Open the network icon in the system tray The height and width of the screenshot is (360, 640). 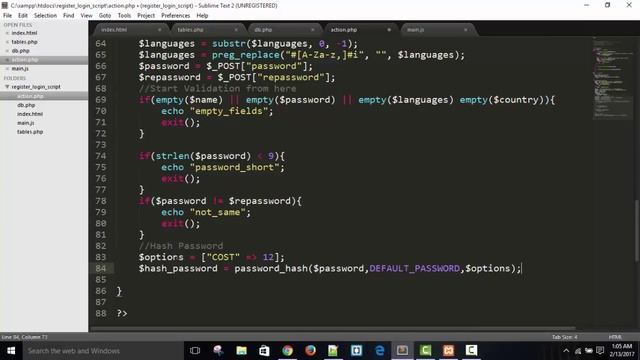click(x=578, y=351)
